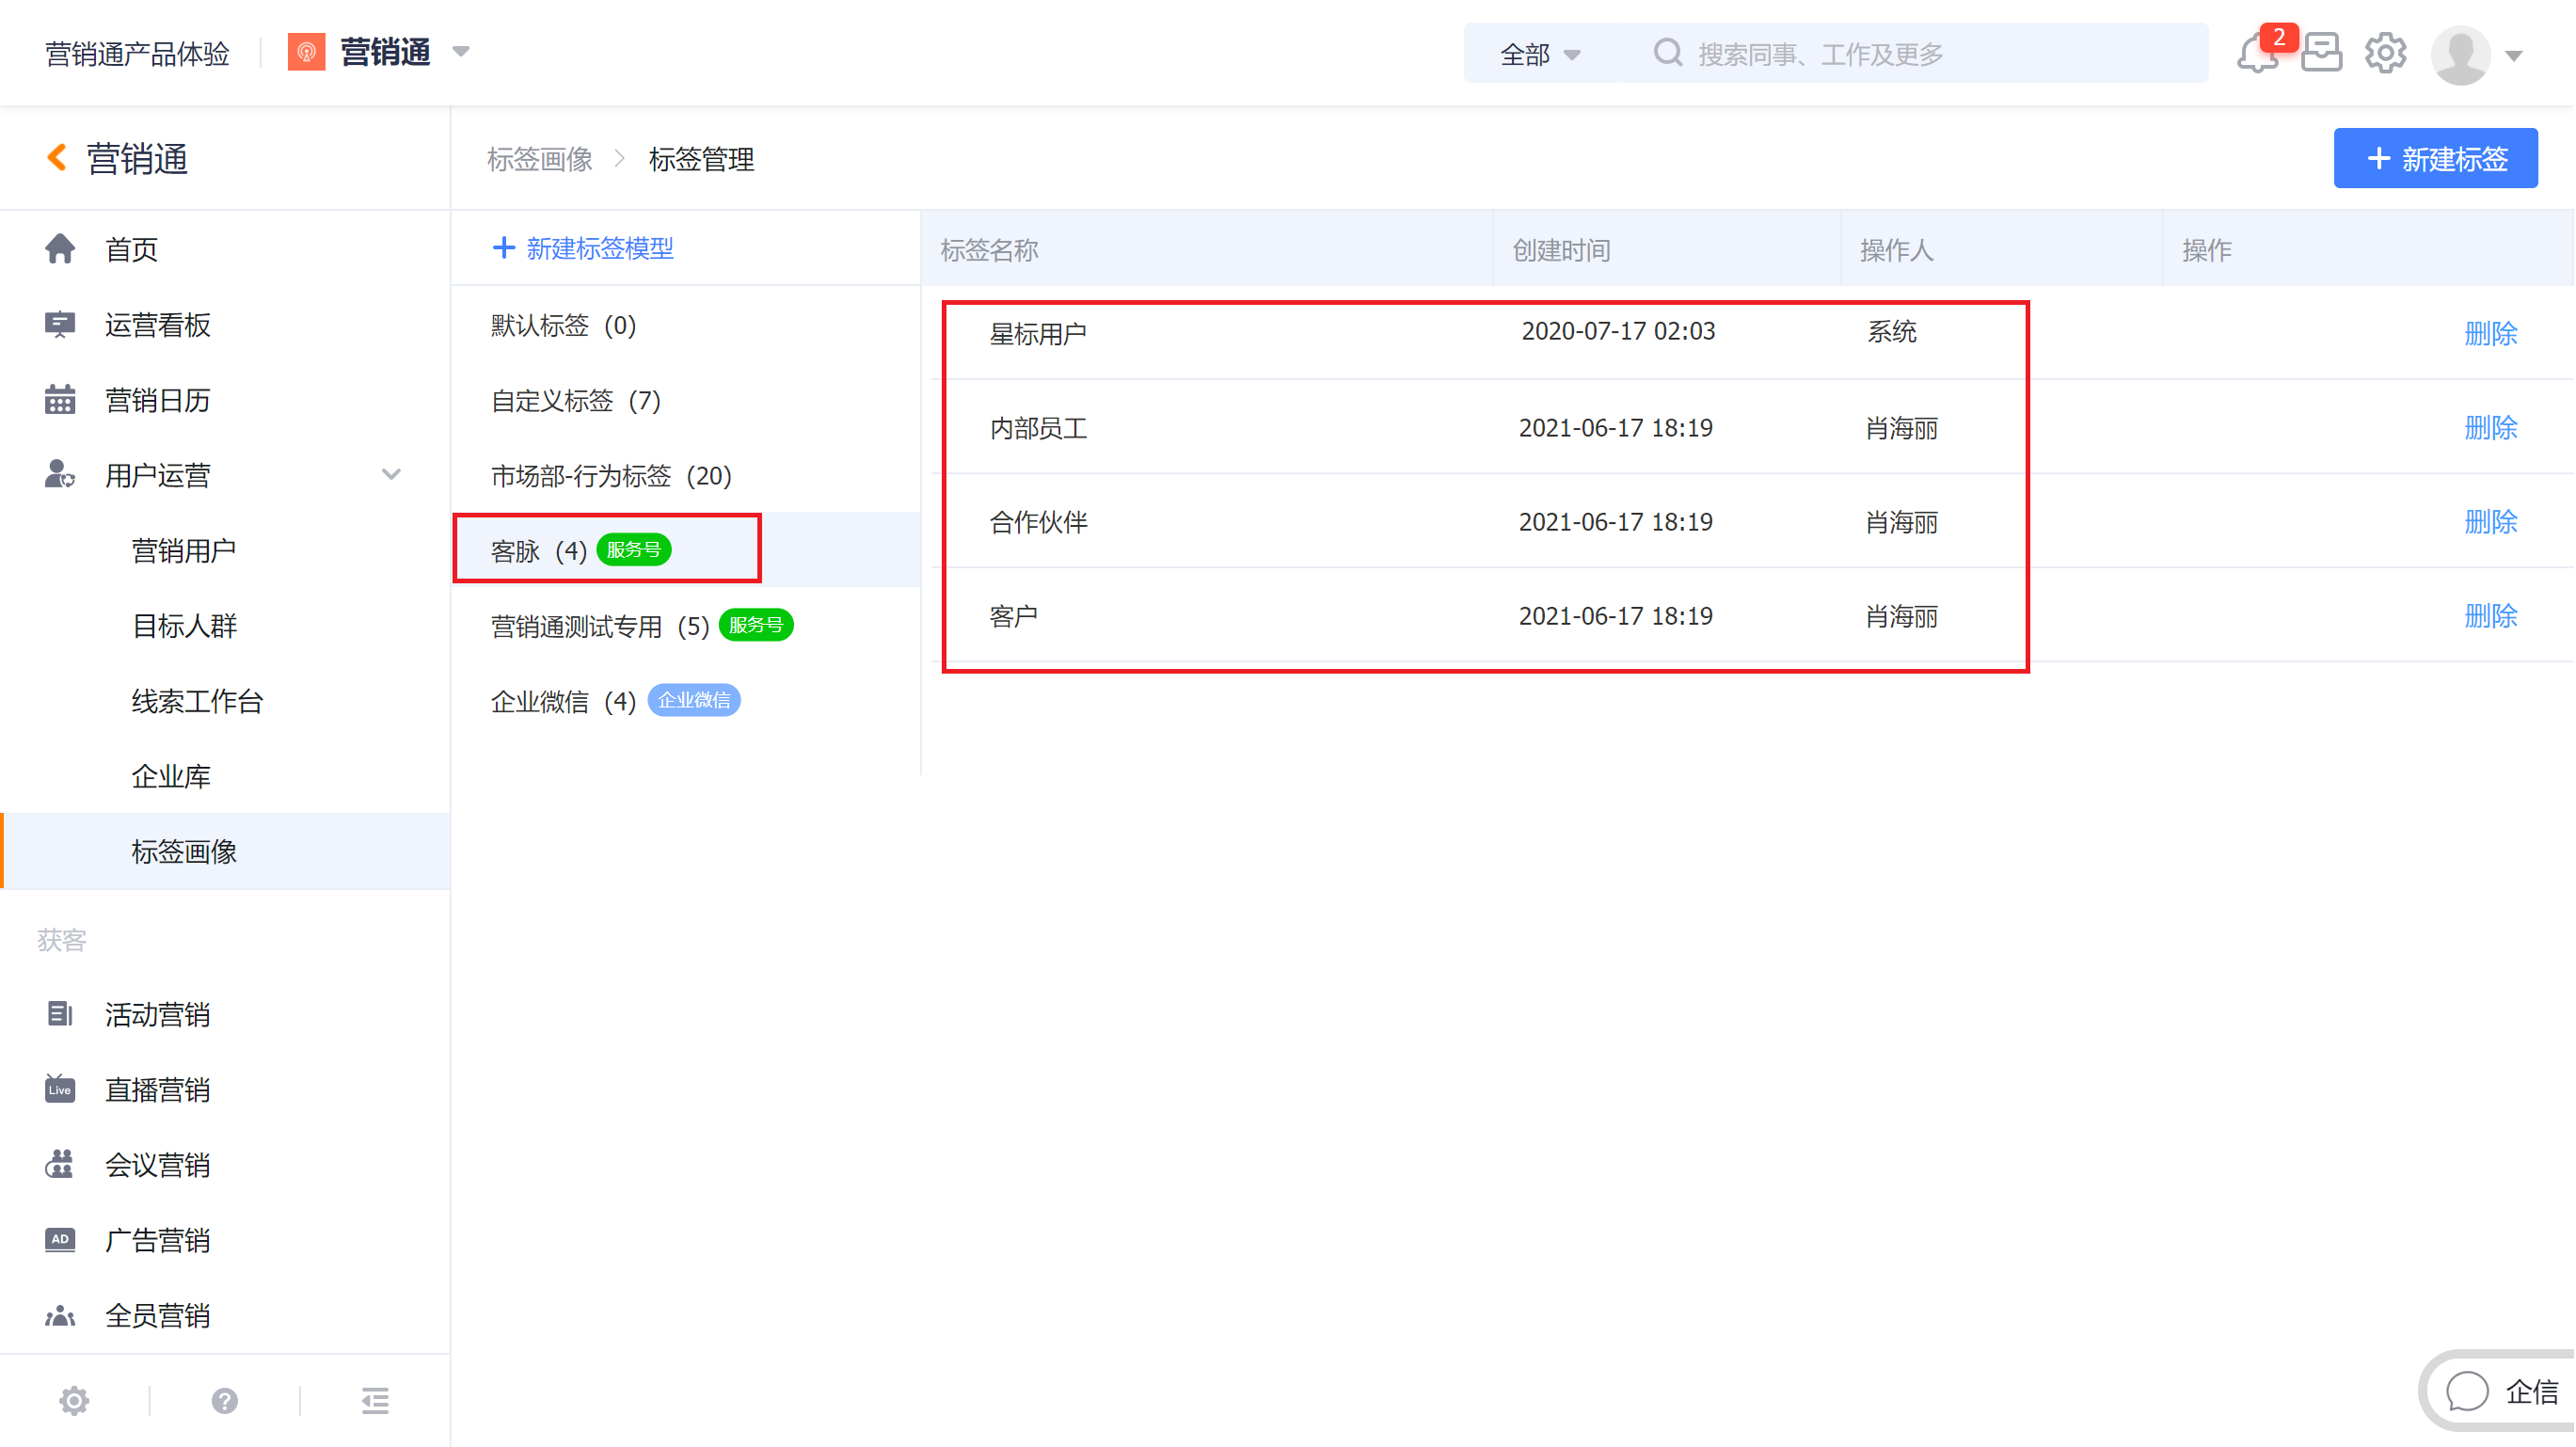Image resolution: width=2576 pixels, height=1447 pixels.
Task: Click the notification bell icon
Action: (x=2257, y=54)
